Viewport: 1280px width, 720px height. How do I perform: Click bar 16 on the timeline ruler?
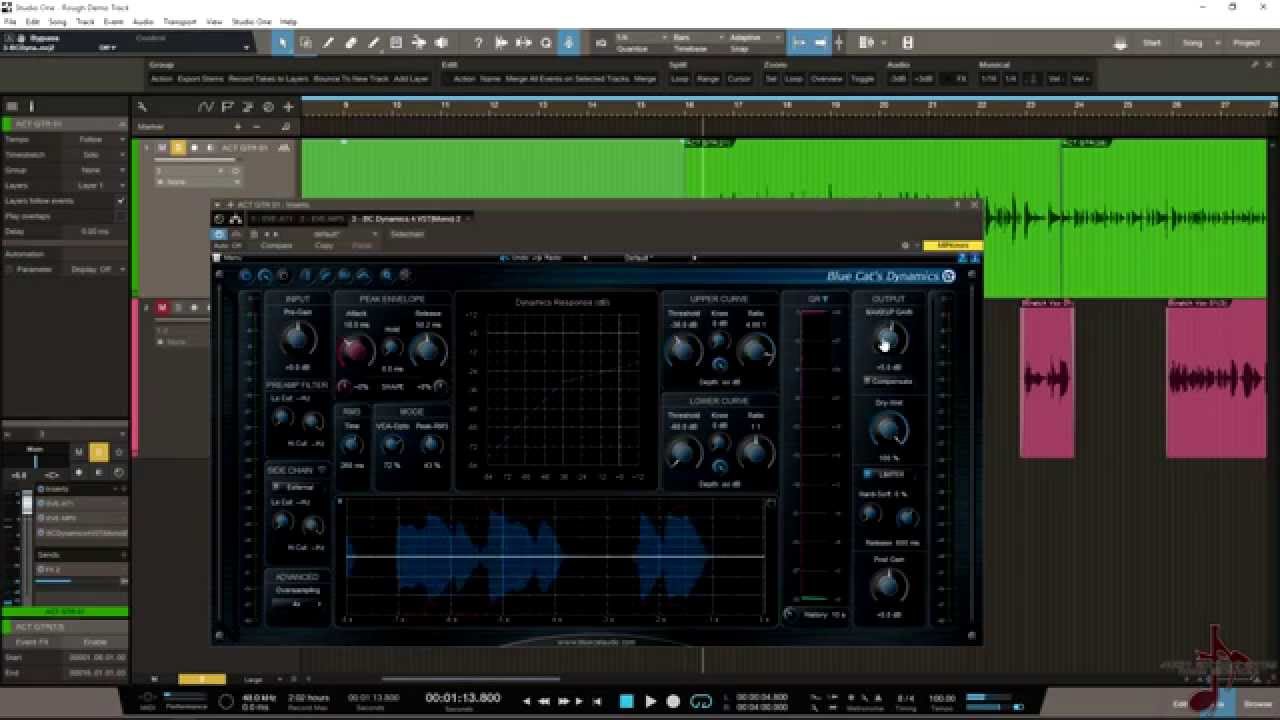pyautogui.click(x=690, y=105)
